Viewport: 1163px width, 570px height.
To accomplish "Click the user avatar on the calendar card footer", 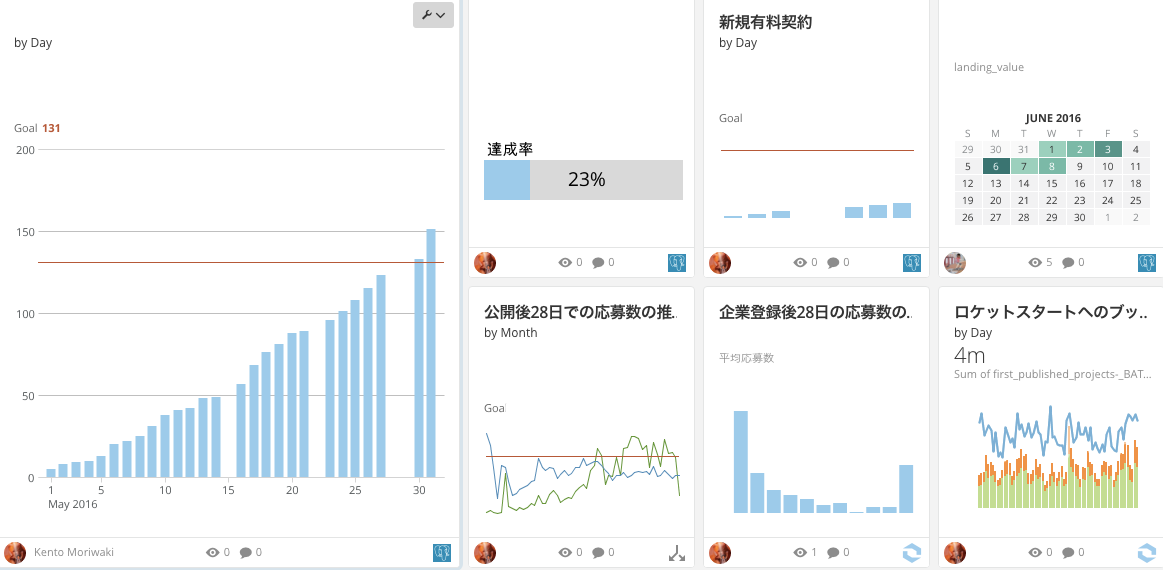I will (x=955, y=263).
